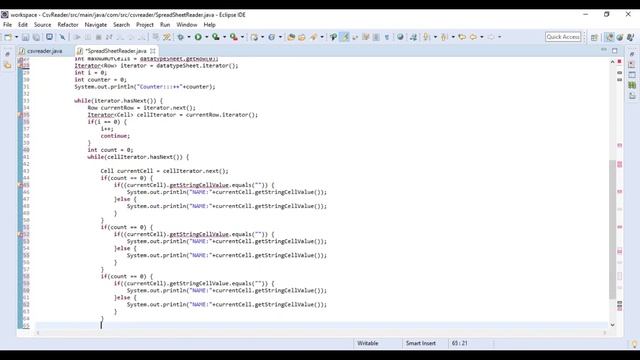Click the Open Perspective icon
Viewport: 640px width, 360px height.
click(x=594, y=37)
